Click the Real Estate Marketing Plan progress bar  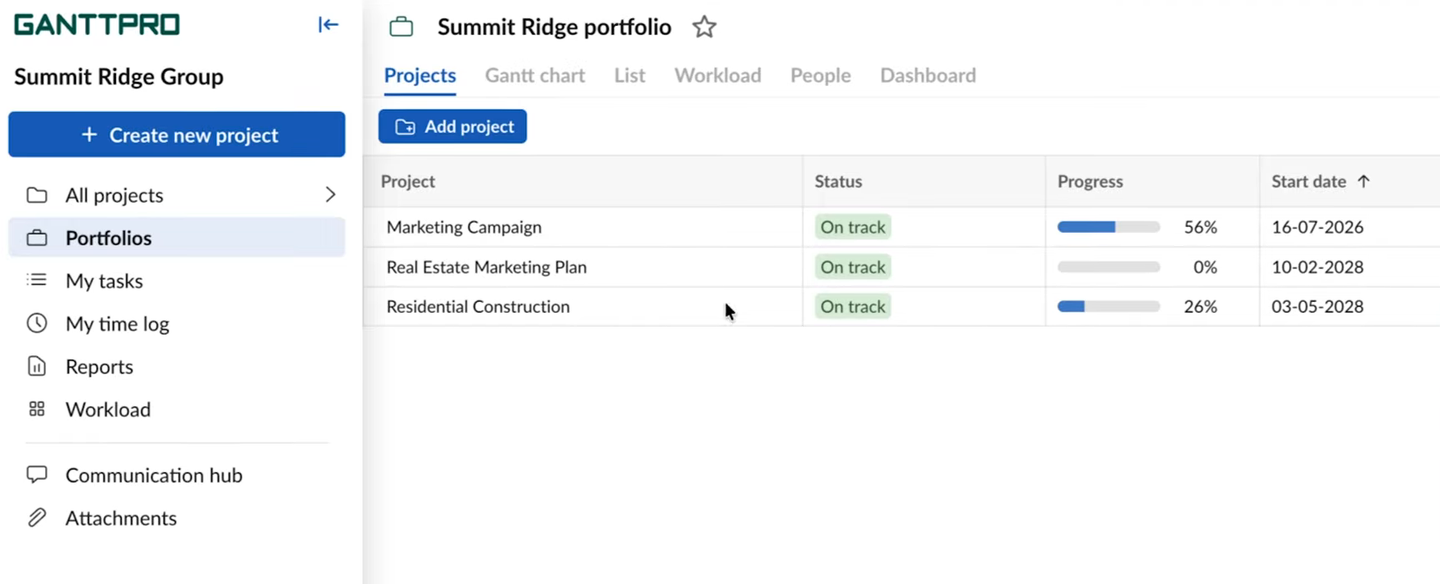click(x=1109, y=267)
